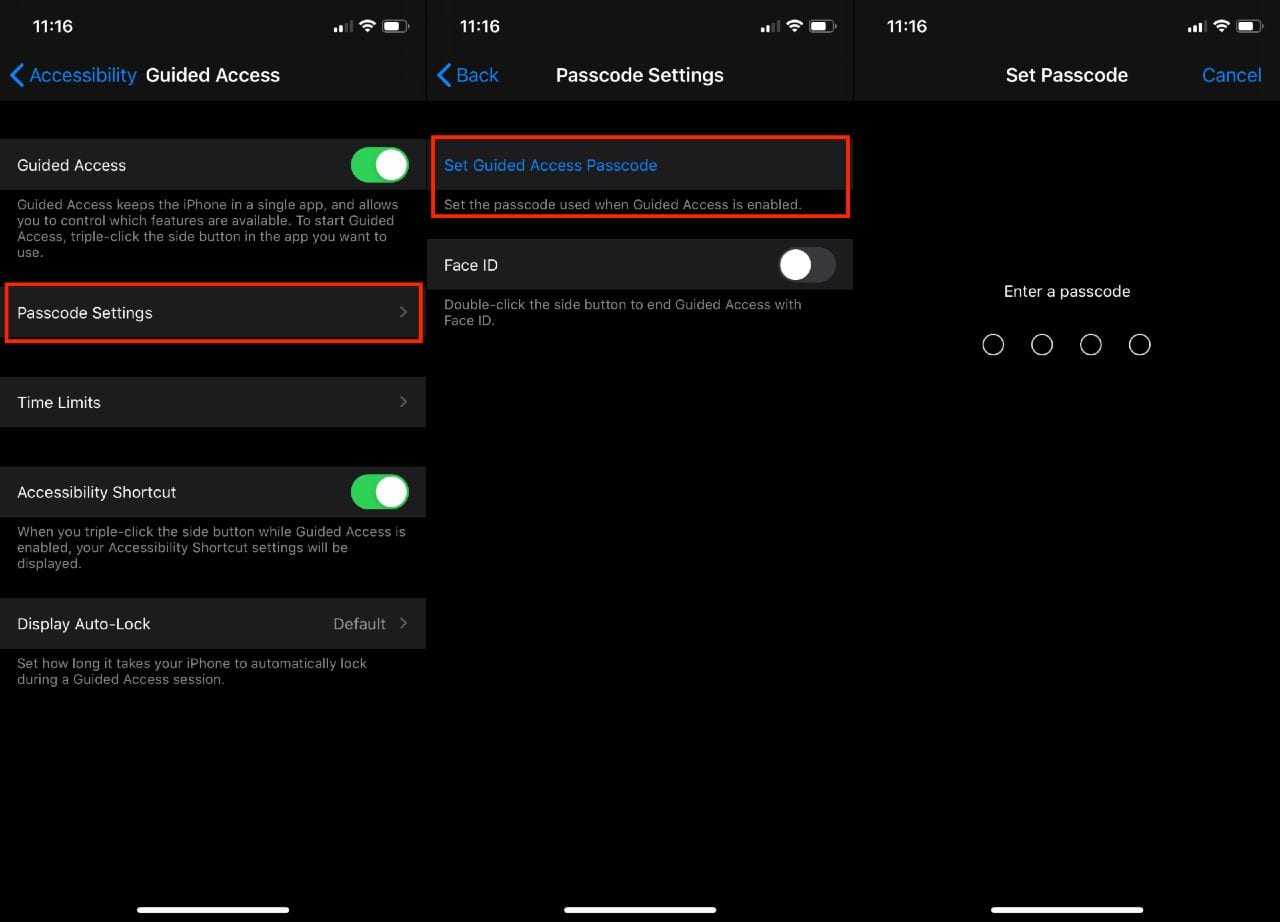Select the Time Limits menu row

point(200,402)
